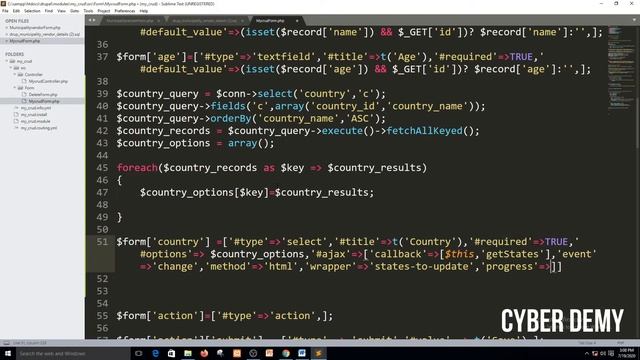Open File Explorer from taskbar
The width and height of the screenshot is (640, 360).
click(x=188, y=353)
